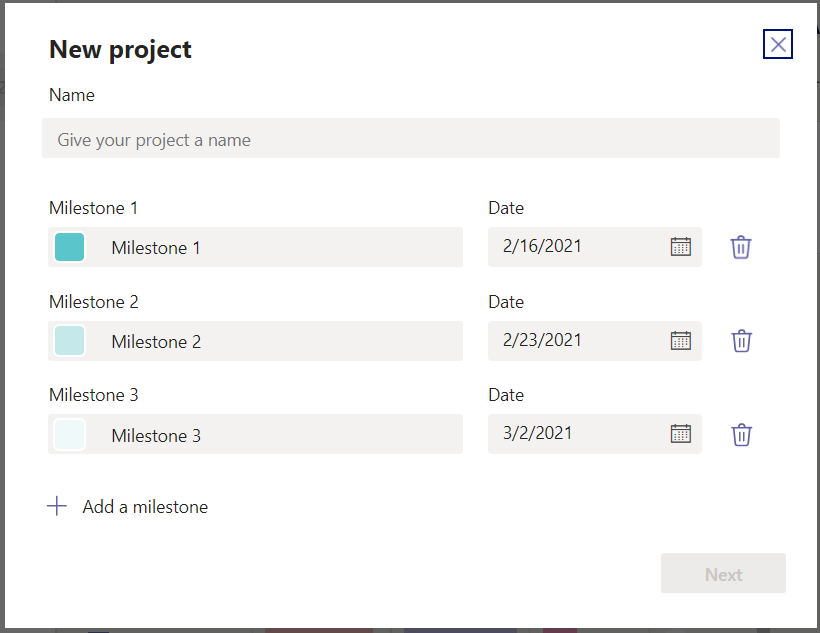Delete Milestone 1 with trash icon
Viewport: 820px width, 633px height.
[x=740, y=247]
